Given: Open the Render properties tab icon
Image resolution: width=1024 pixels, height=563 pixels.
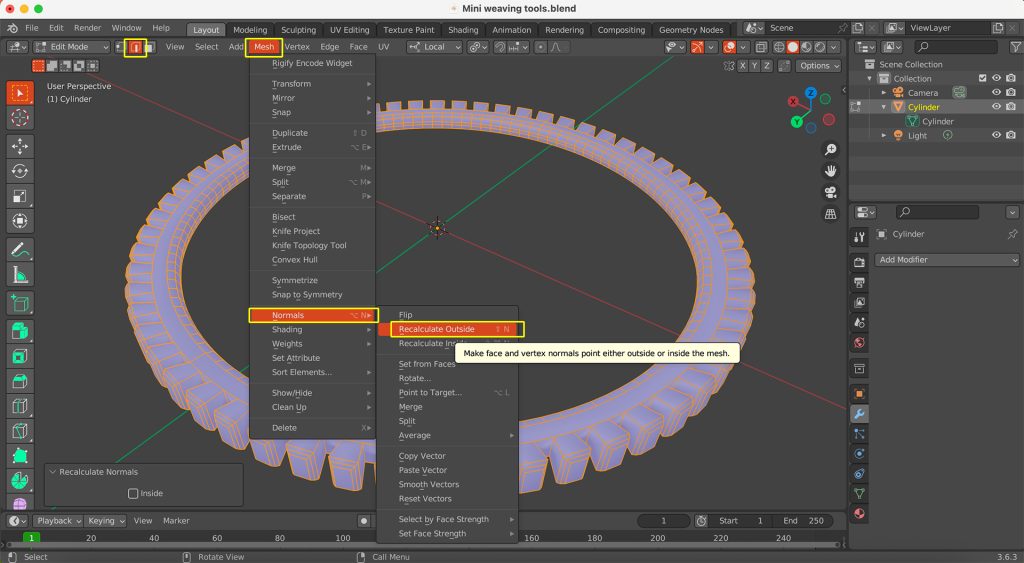Looking at the screenshot, I should pos(859,263).
